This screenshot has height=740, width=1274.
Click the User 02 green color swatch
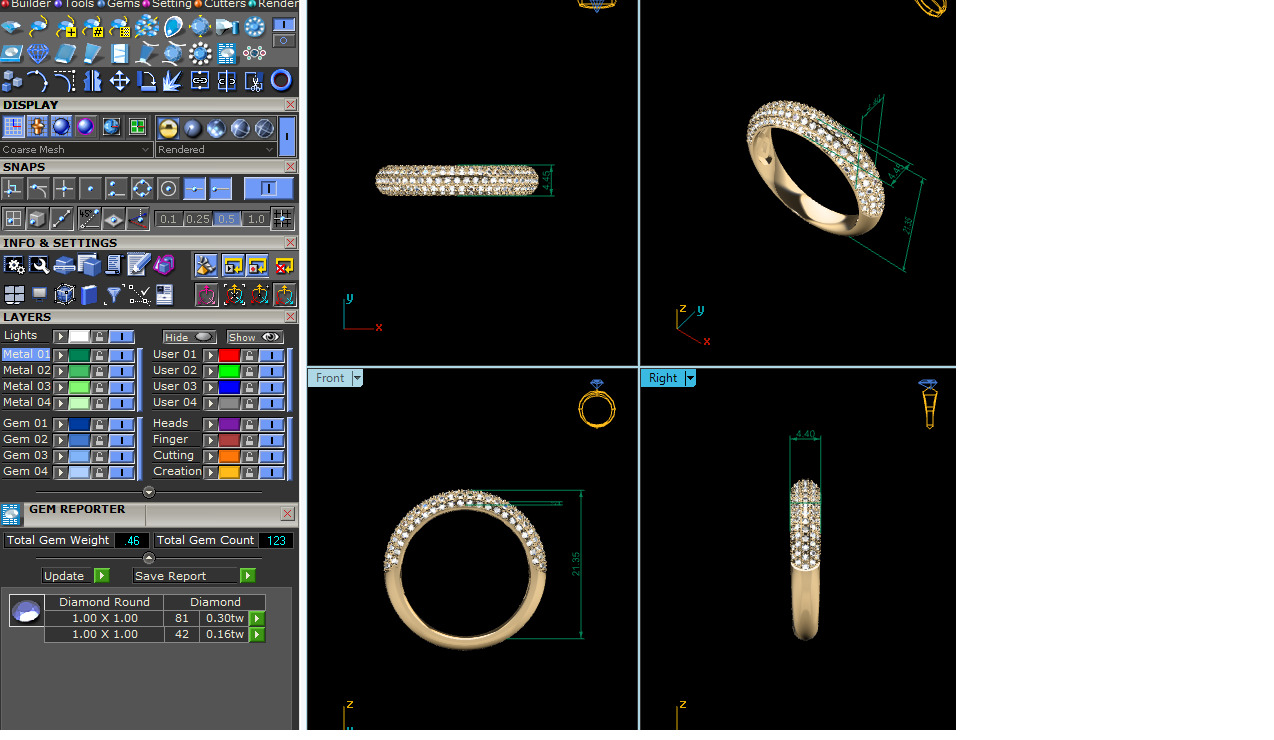pos(229,371)
